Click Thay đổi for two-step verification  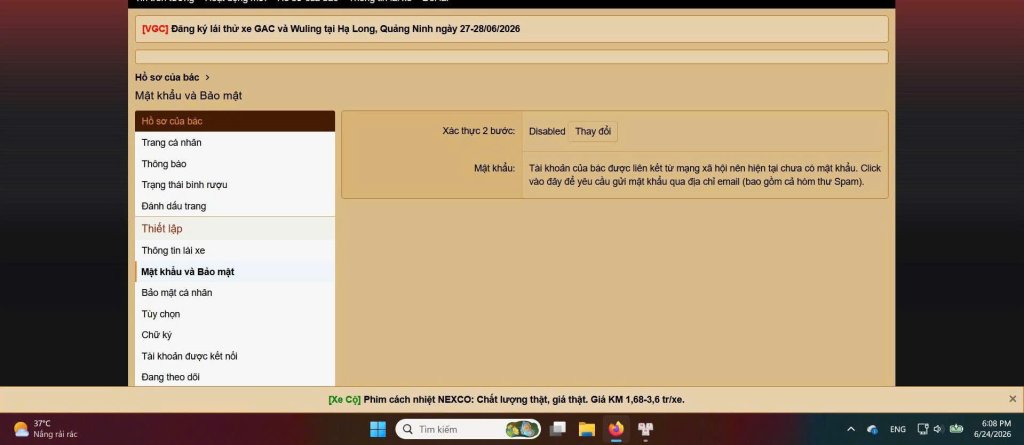593,131
